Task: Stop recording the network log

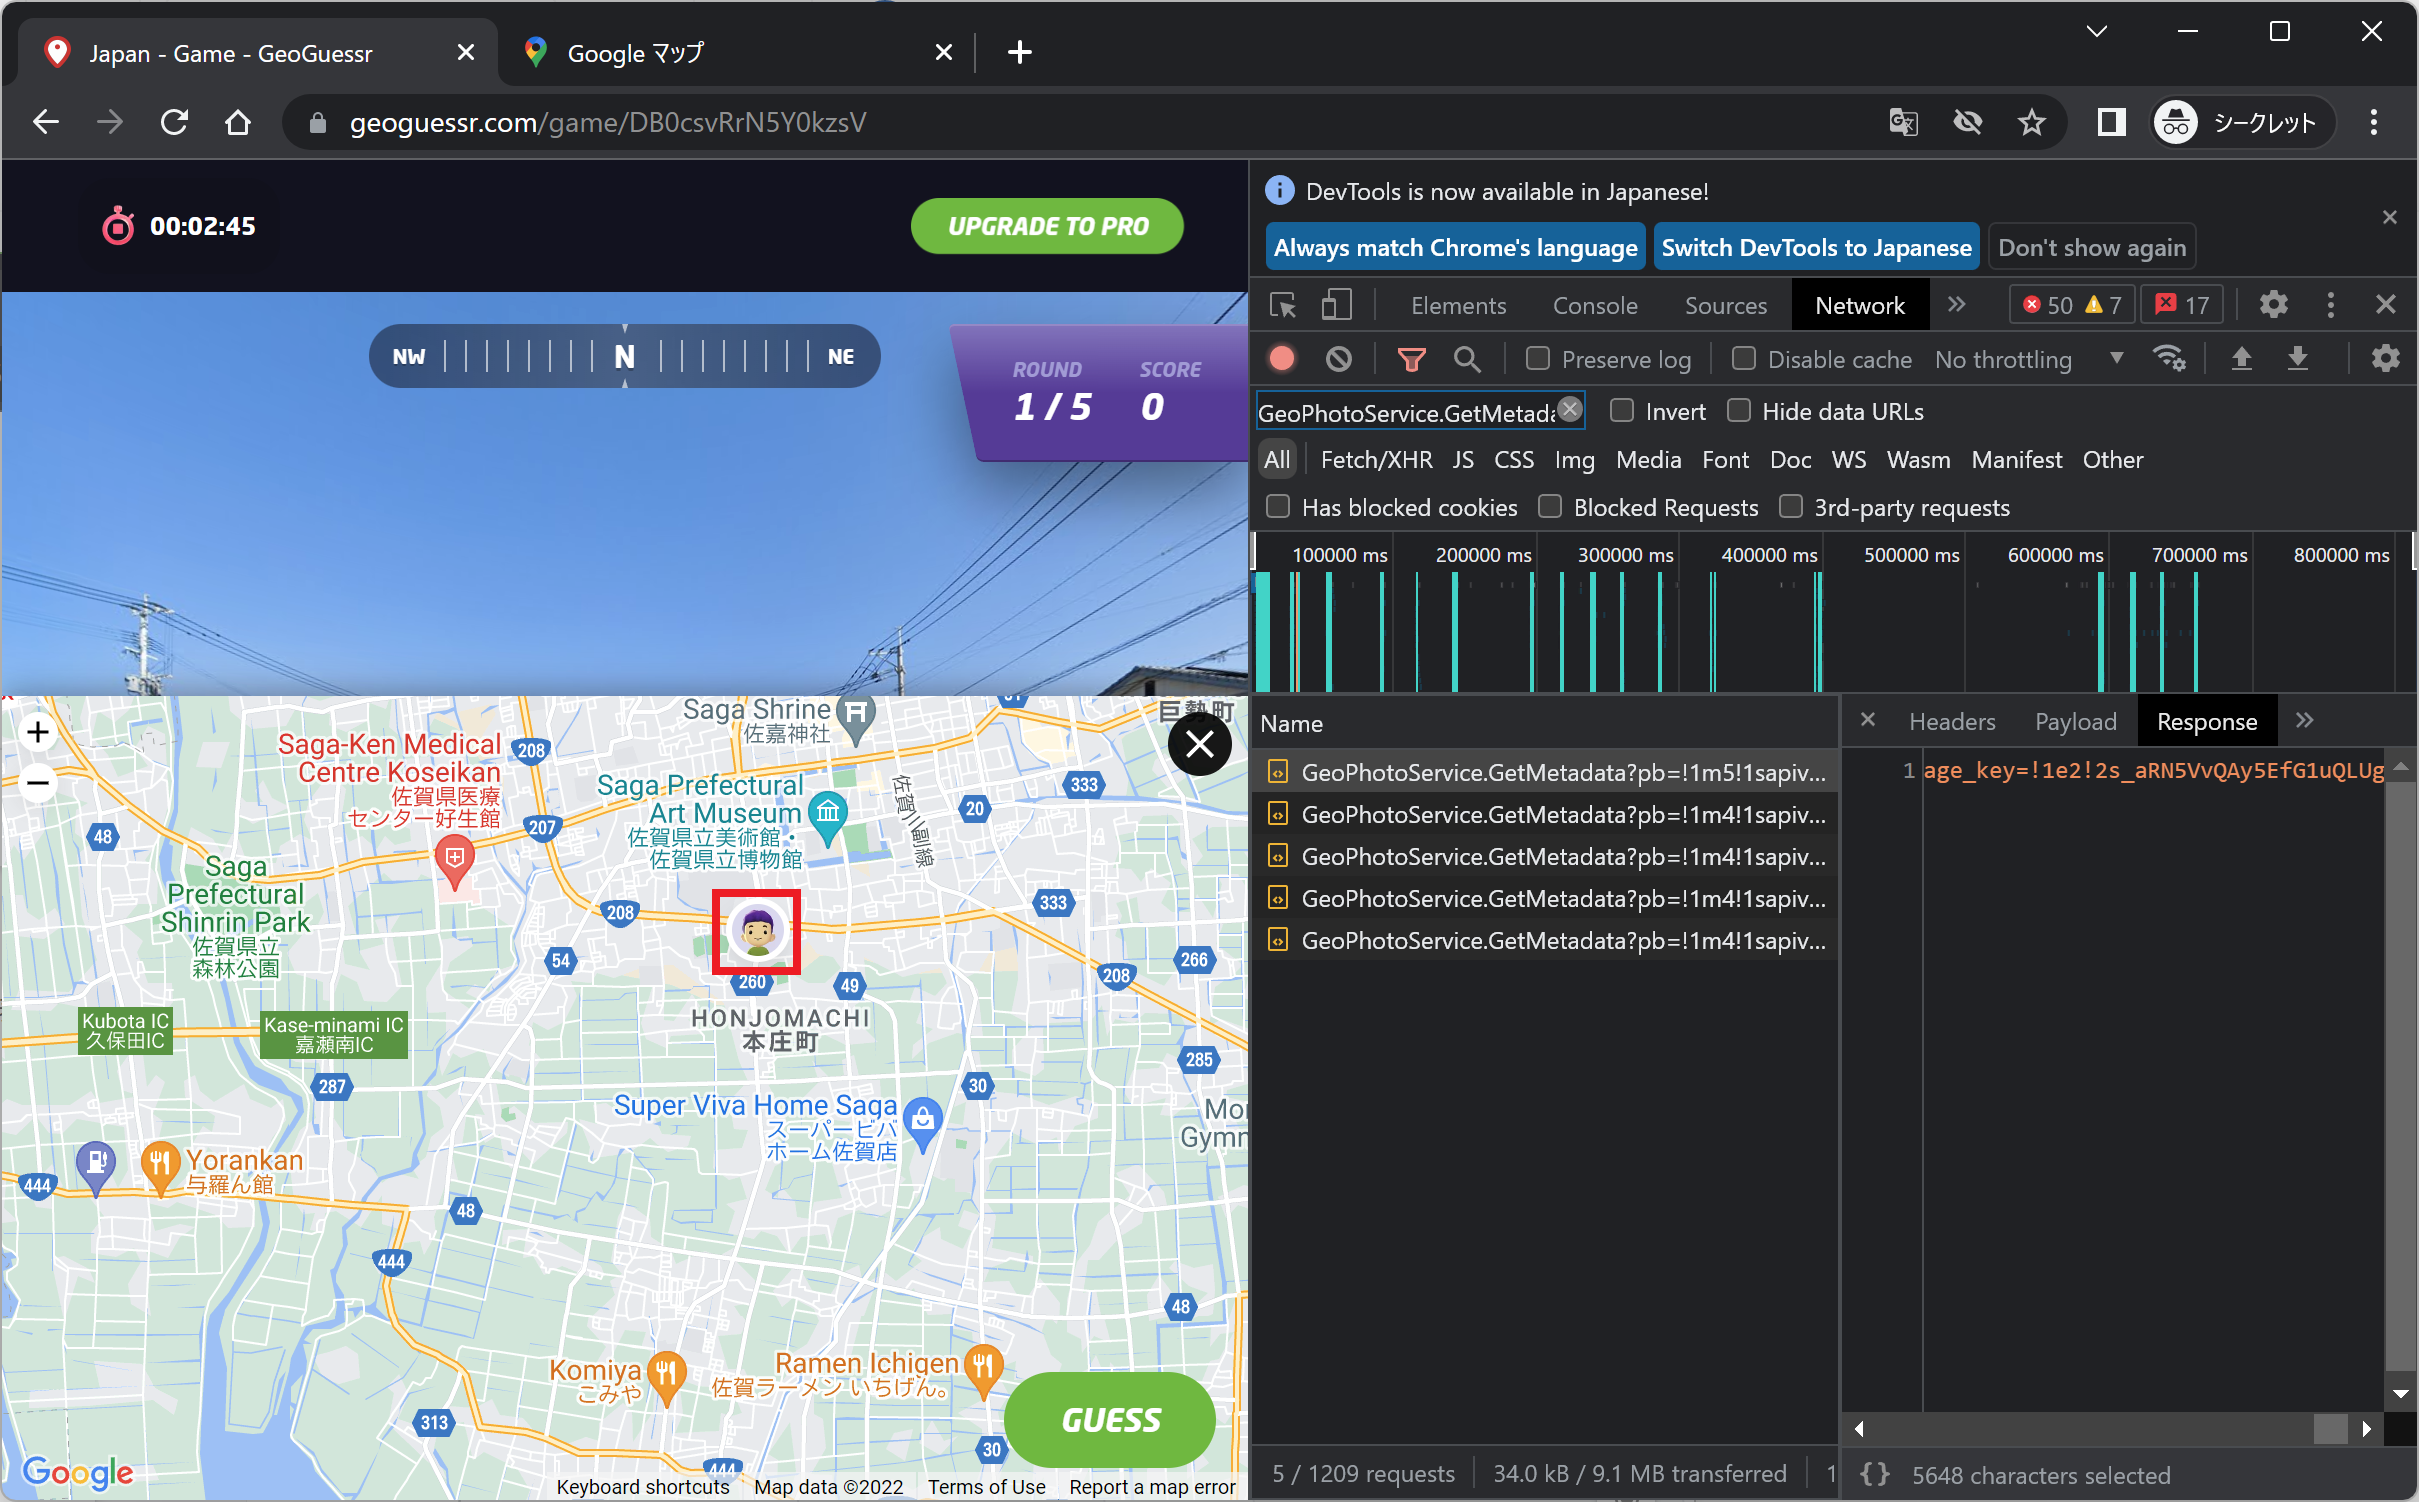Action: pyautogui.click(x=1283, y=358)
